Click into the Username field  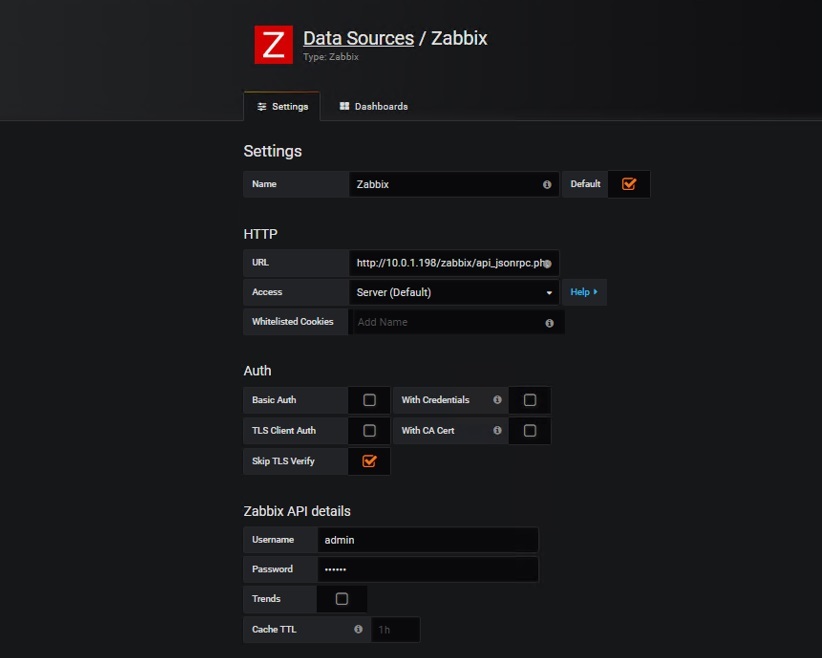pos(428,540)
